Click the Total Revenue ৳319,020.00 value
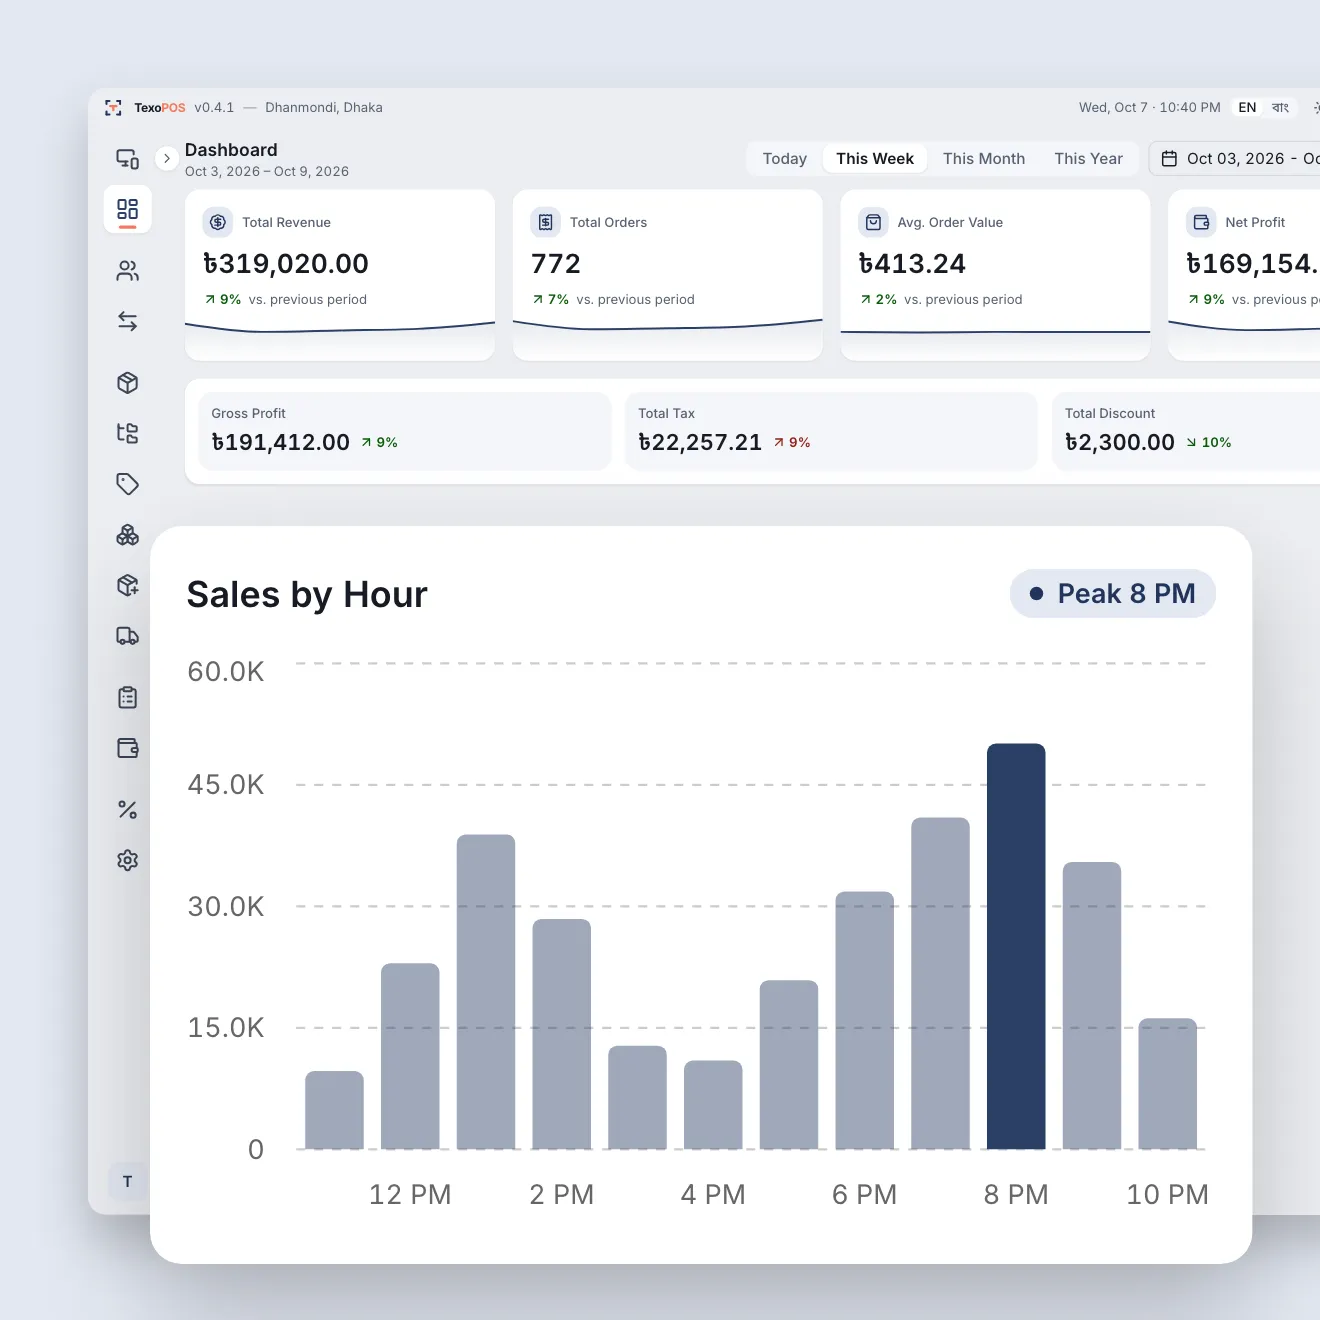The width and height of the screenshot is (1320, 1320). point(286,264)
